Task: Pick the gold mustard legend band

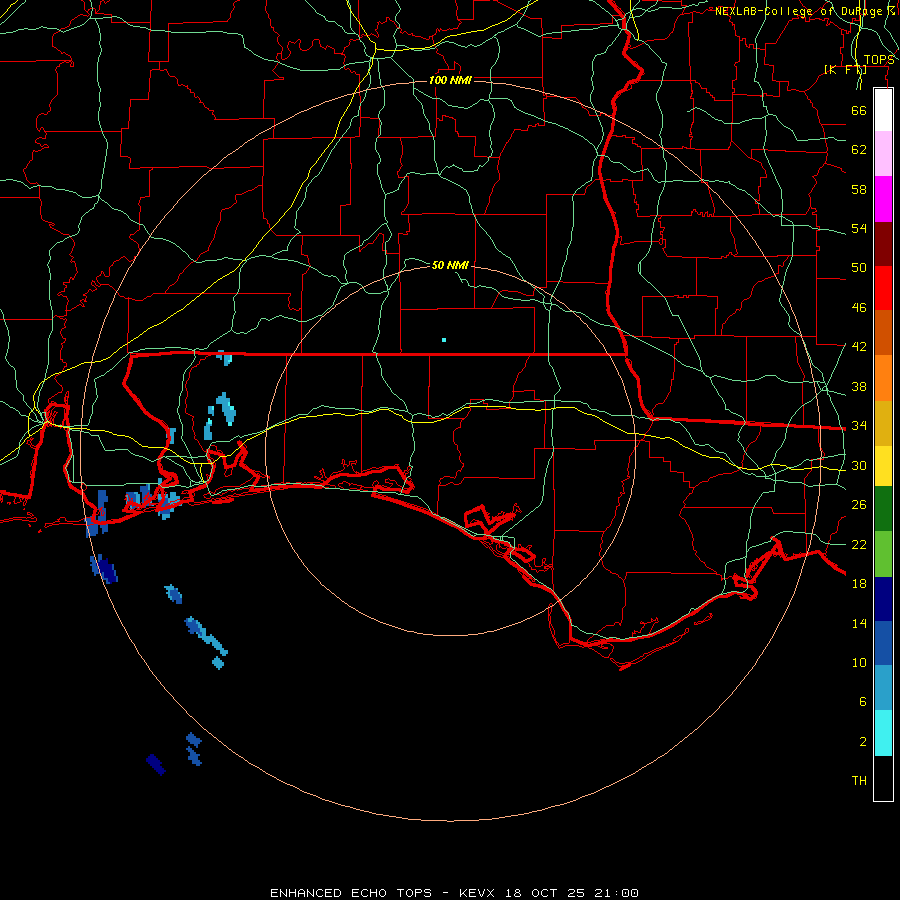Action: click(883, 424)
